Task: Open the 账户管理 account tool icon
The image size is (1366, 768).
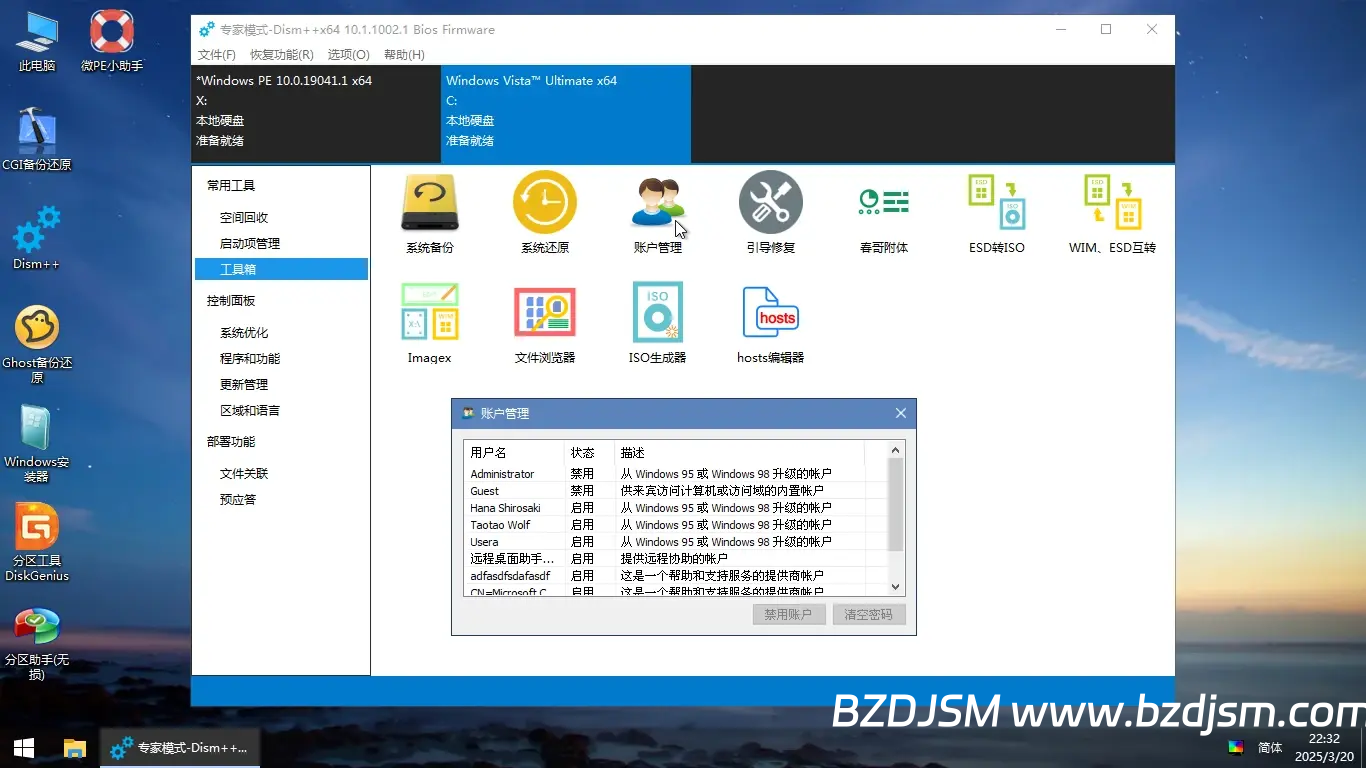Action: pos(657,213)
